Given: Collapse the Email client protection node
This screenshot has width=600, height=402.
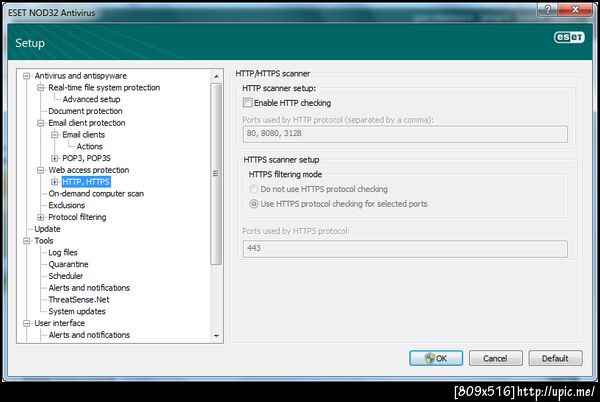Looking at the screenshot, I should click(x=41, y=123).
